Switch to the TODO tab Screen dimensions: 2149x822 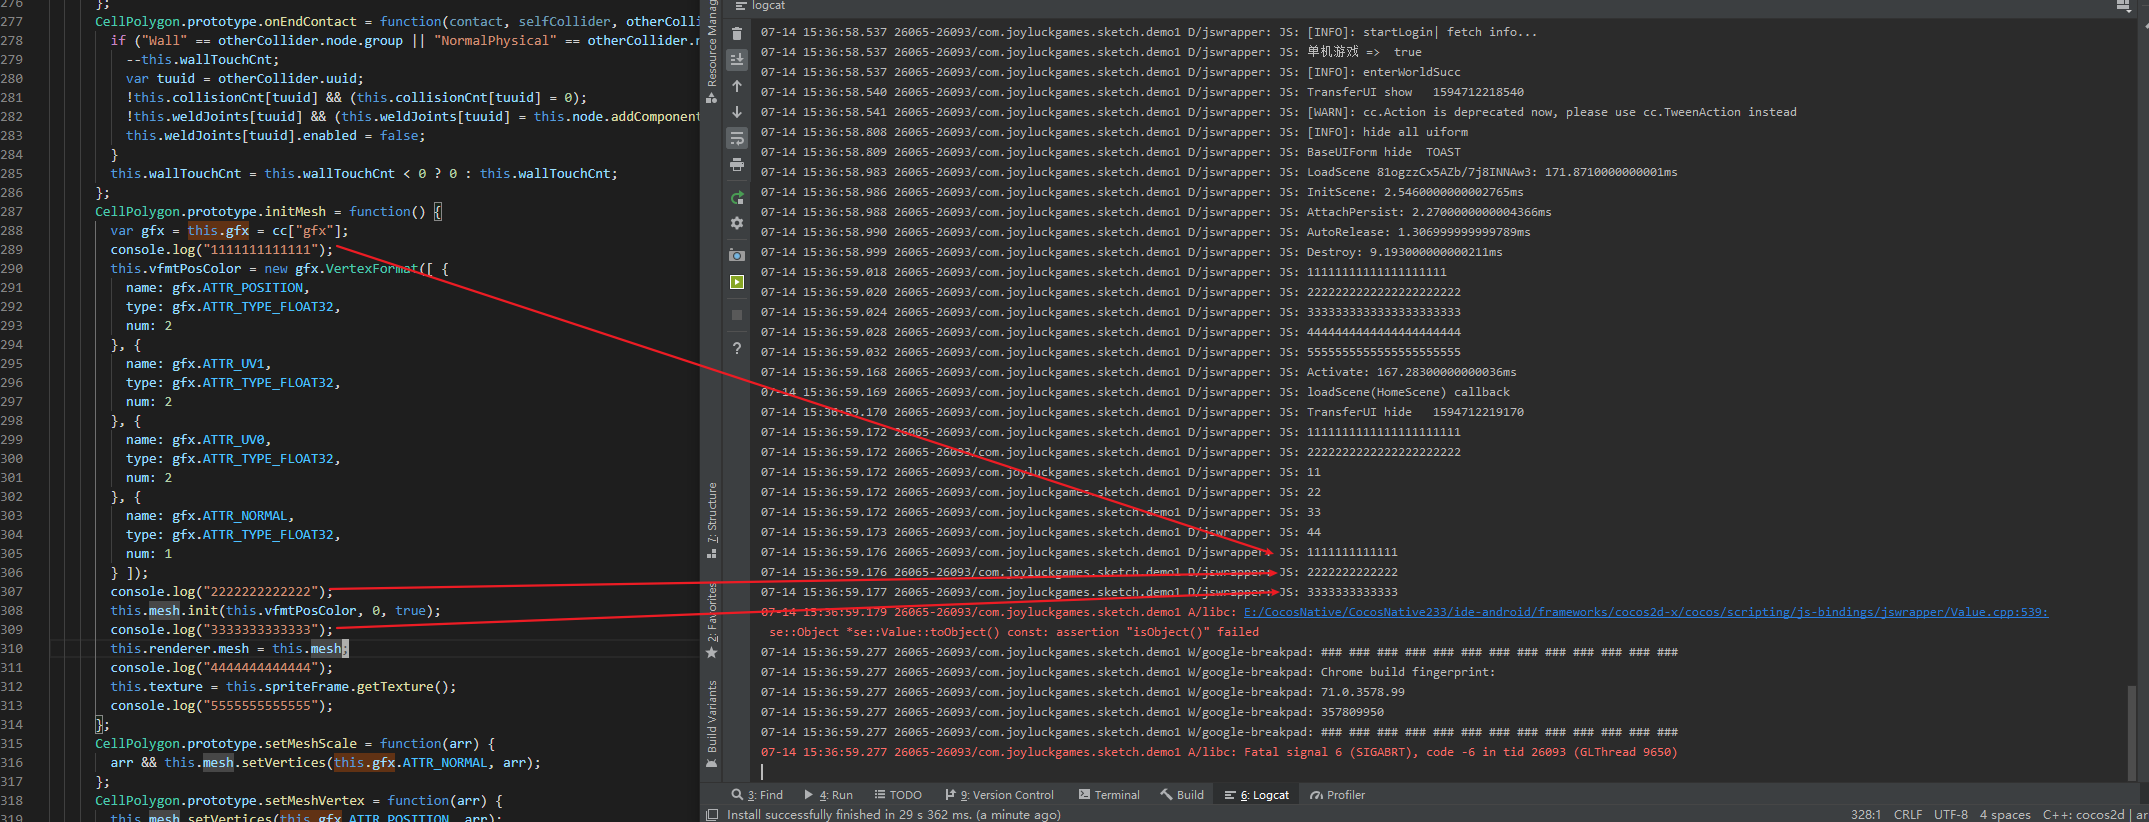coord(898,795)
